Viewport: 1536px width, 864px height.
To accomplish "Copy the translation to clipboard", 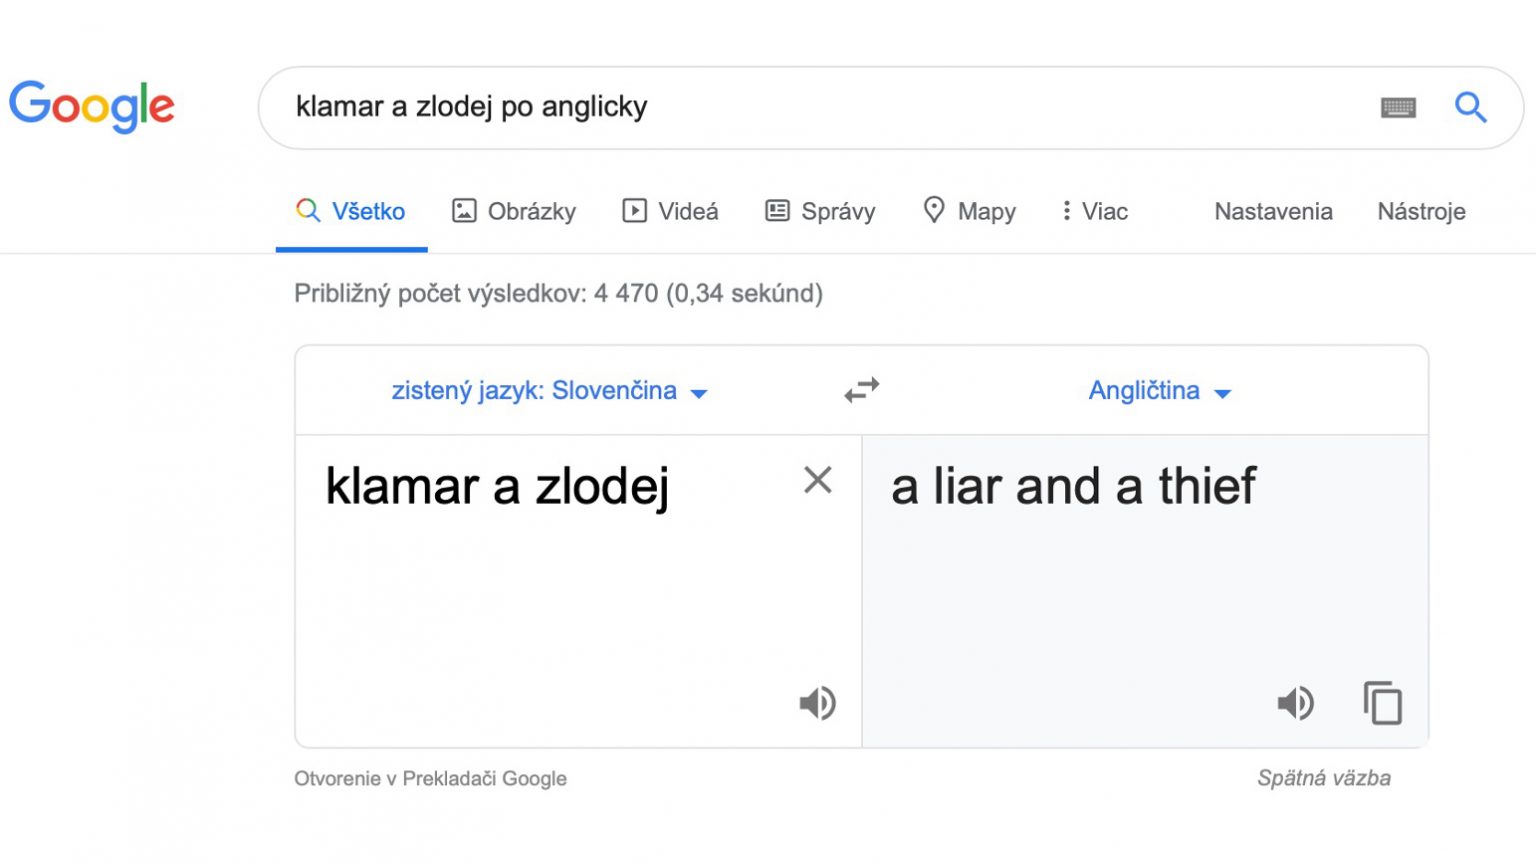I will tap(1383, 703).
